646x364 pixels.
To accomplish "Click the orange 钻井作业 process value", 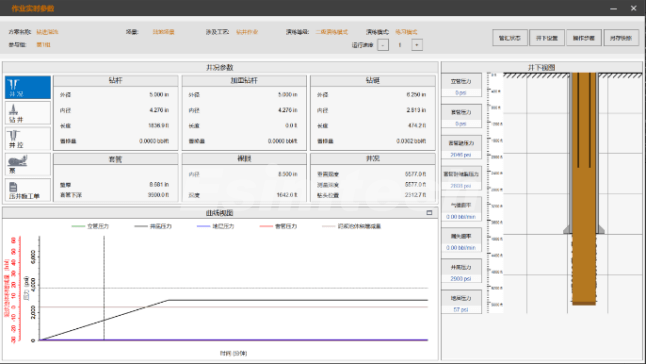I will click(247, 32).
